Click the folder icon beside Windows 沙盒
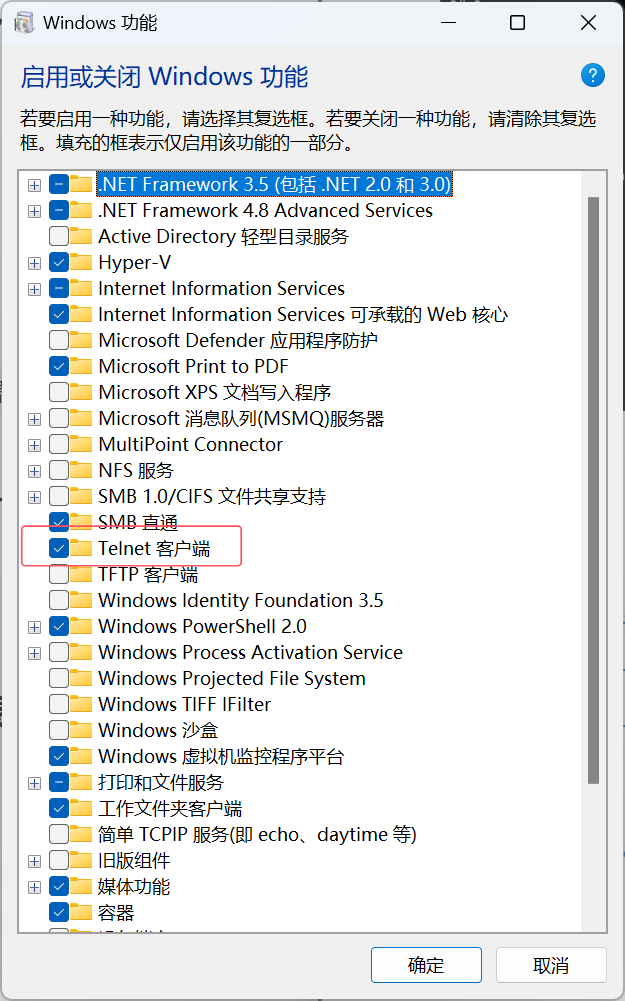625x1001 pixels. [82, 731]
